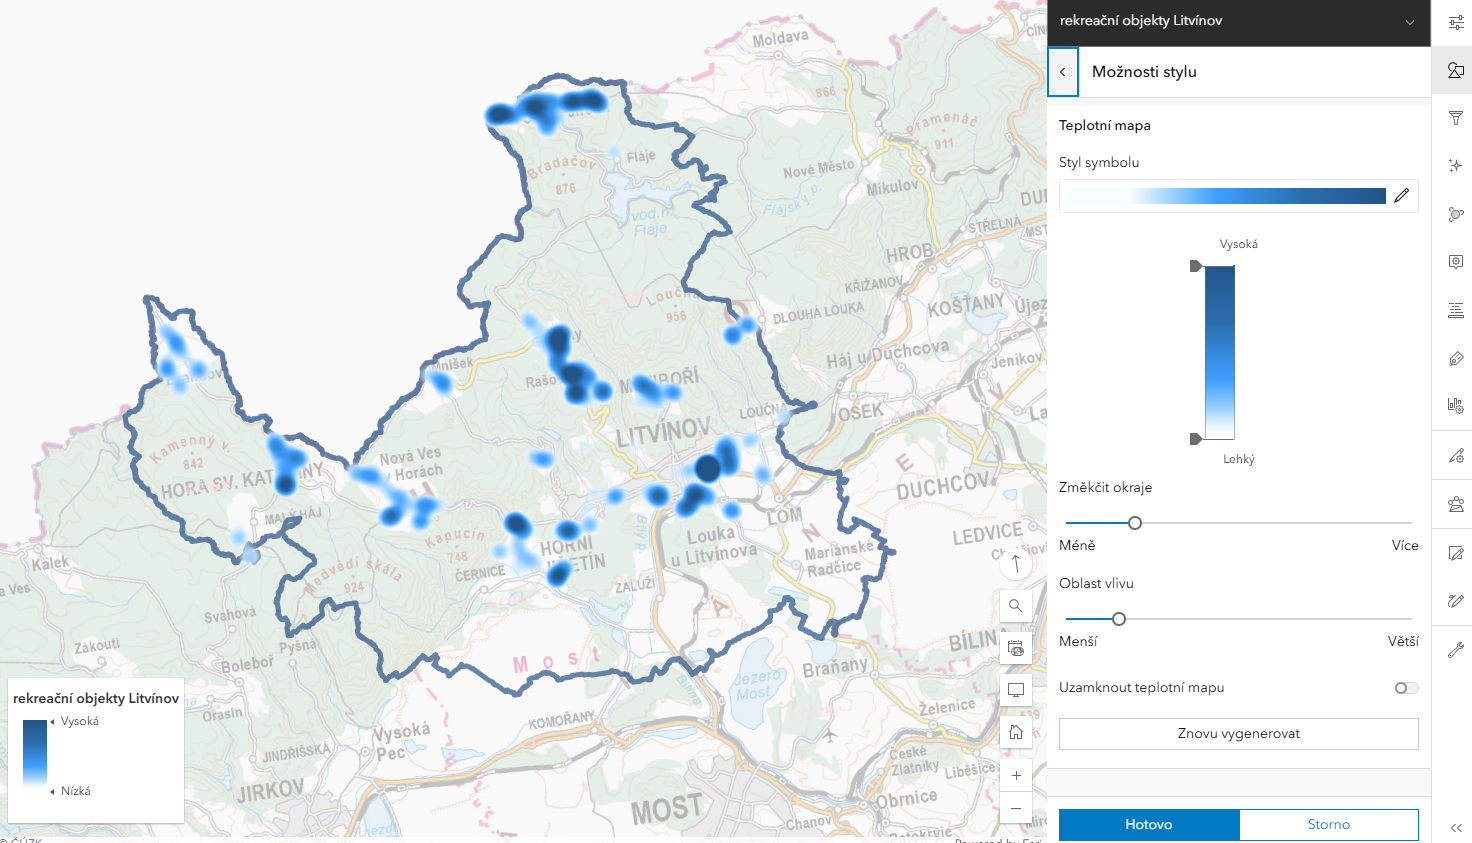The image size is (1472, 843).
Task: Click the Oblast vlivu slider handle
Action: tap(1119, 619)
